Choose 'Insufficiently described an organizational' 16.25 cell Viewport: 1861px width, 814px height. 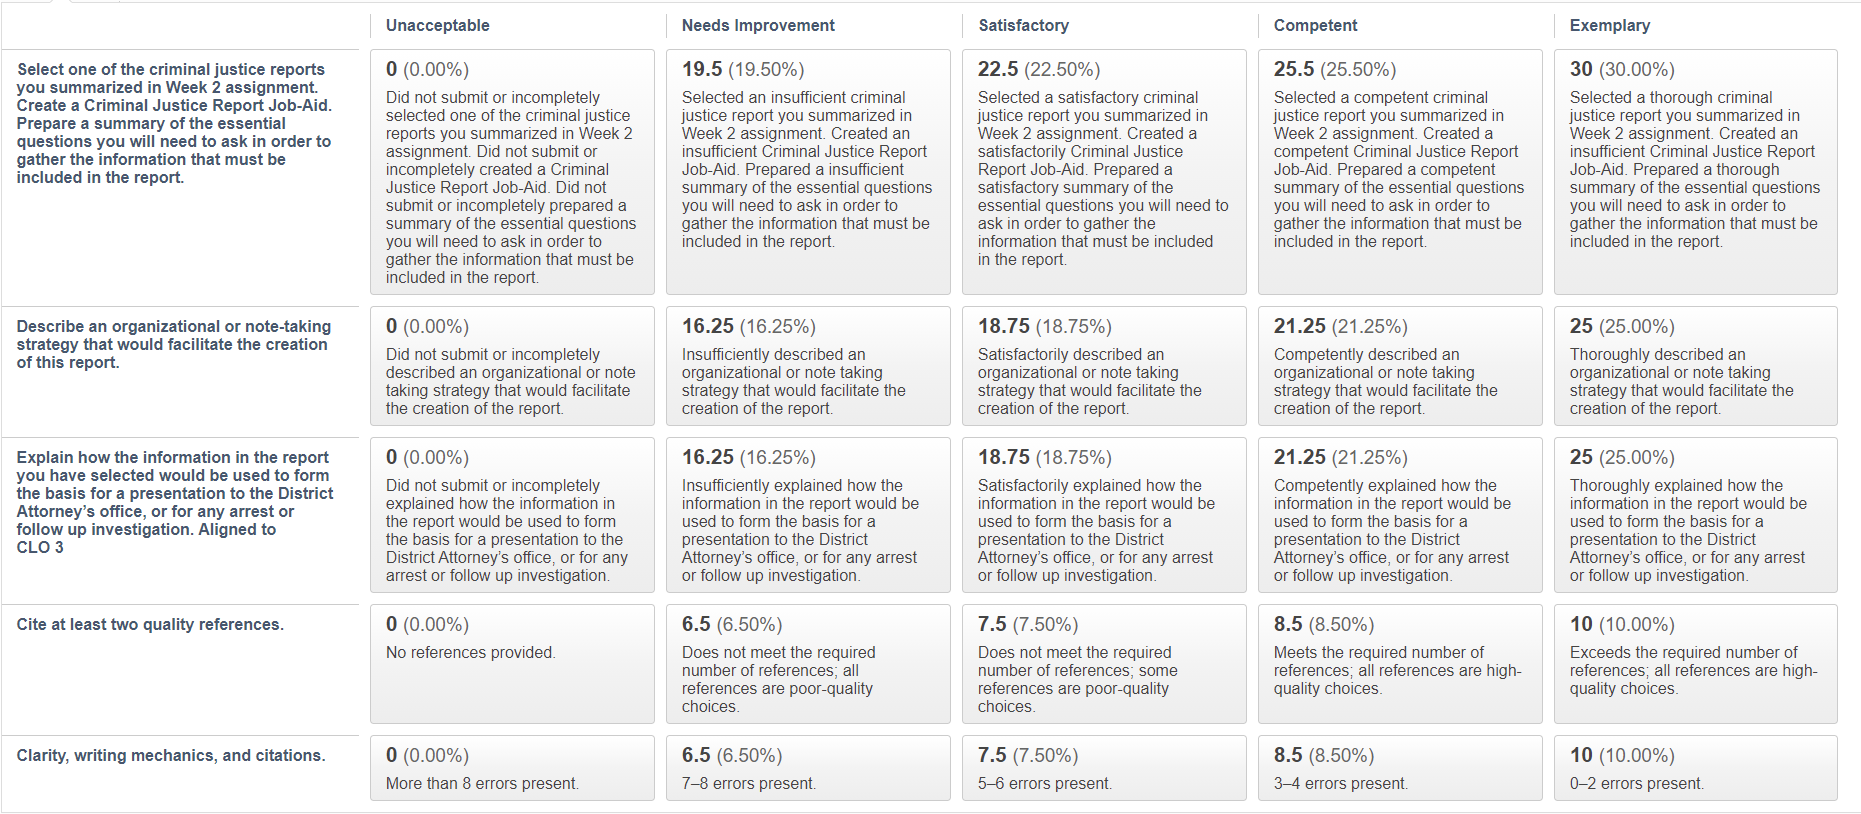[808, 366]
